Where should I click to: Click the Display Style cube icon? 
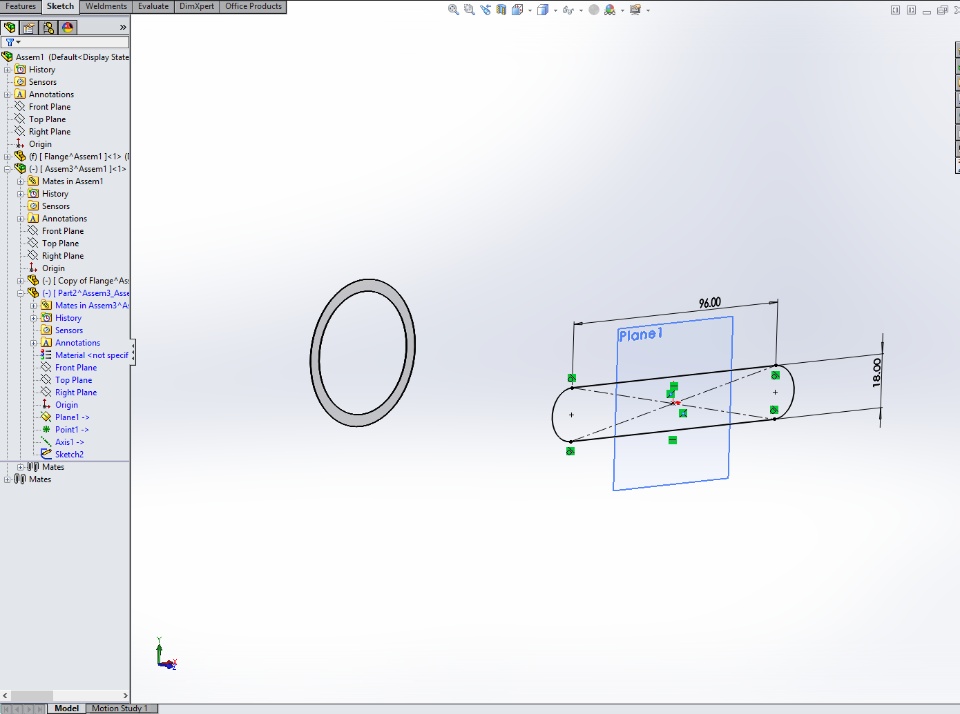[542, 10]
